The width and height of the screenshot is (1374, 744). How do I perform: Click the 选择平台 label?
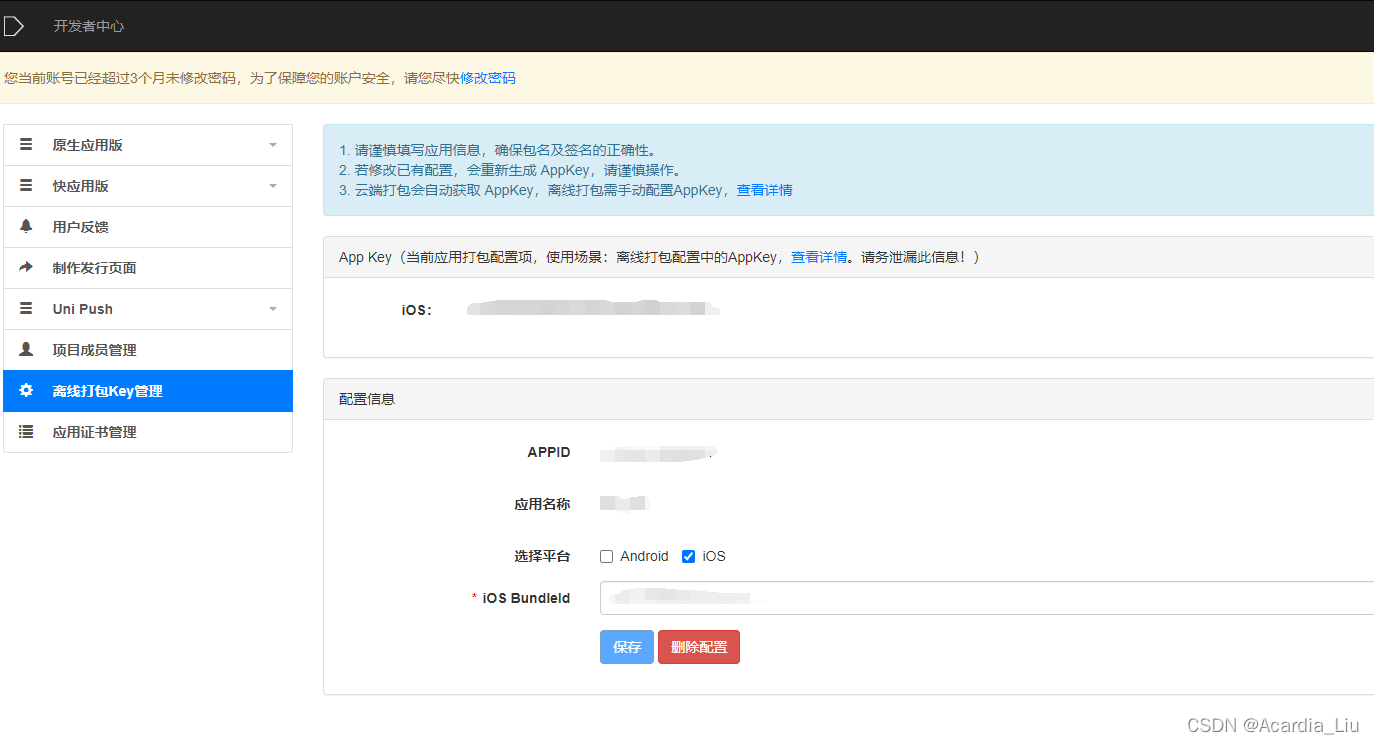[542, 556]
